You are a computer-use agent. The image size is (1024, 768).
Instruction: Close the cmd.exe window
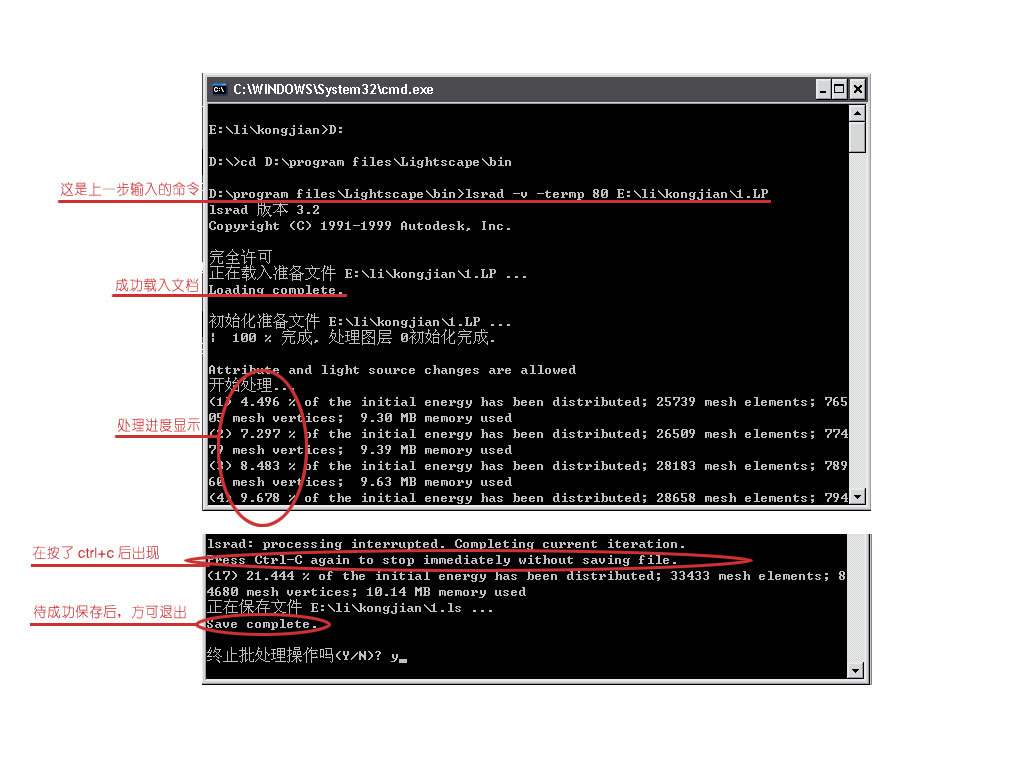click(x=857, y=89)
